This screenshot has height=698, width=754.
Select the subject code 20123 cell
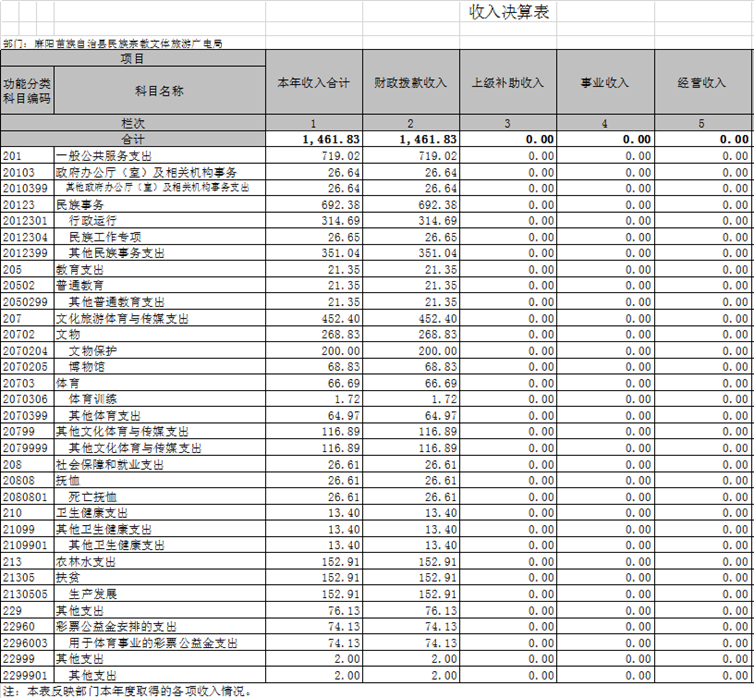(27, 204)
